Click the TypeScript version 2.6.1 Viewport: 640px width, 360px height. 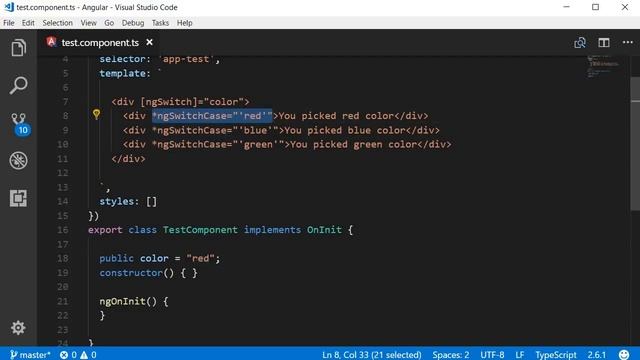[597, 354]
